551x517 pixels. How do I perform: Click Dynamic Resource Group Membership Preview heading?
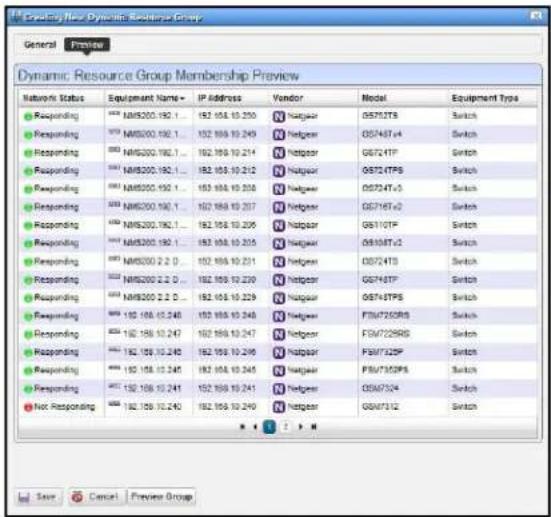pos(158,76)
